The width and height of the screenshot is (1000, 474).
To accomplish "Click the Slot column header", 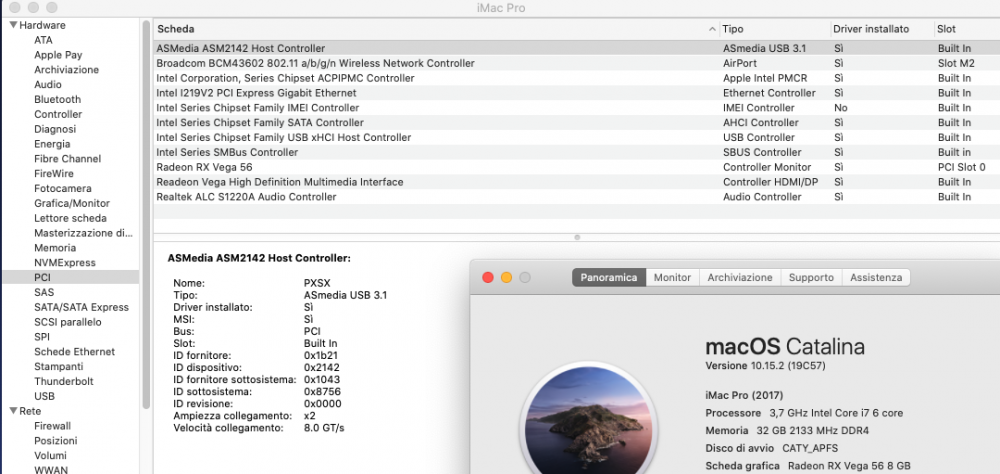I will 966,29.
